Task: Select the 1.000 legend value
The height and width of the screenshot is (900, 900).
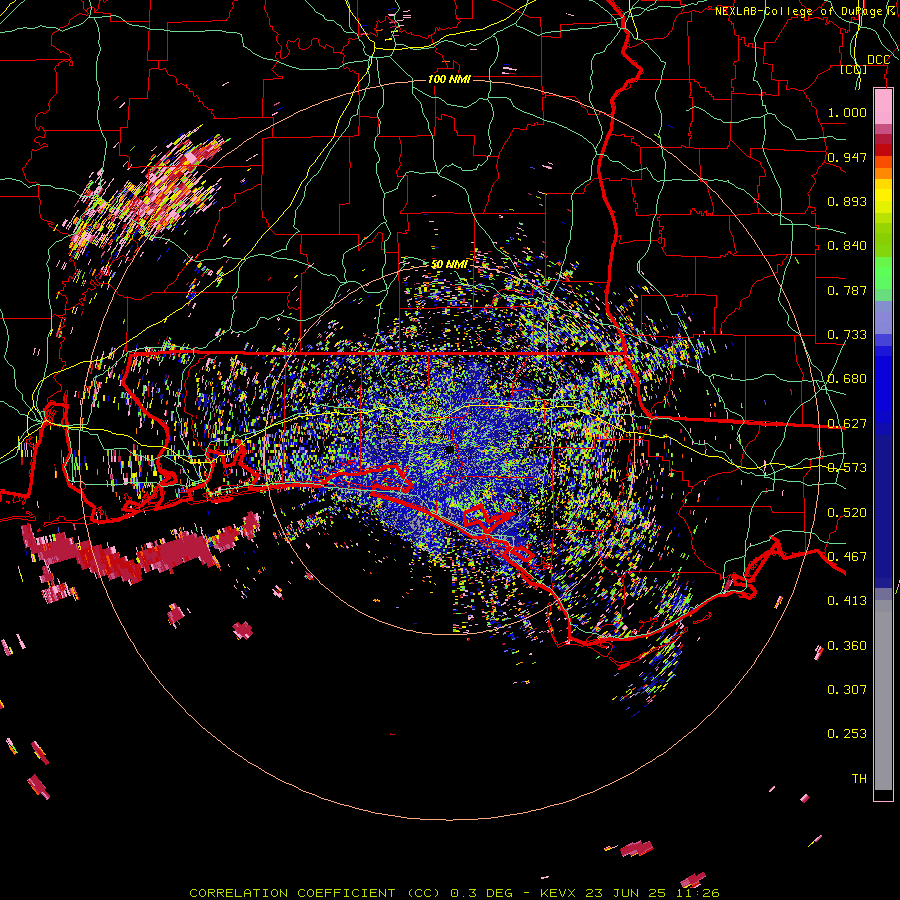Action: click(847, 112)
